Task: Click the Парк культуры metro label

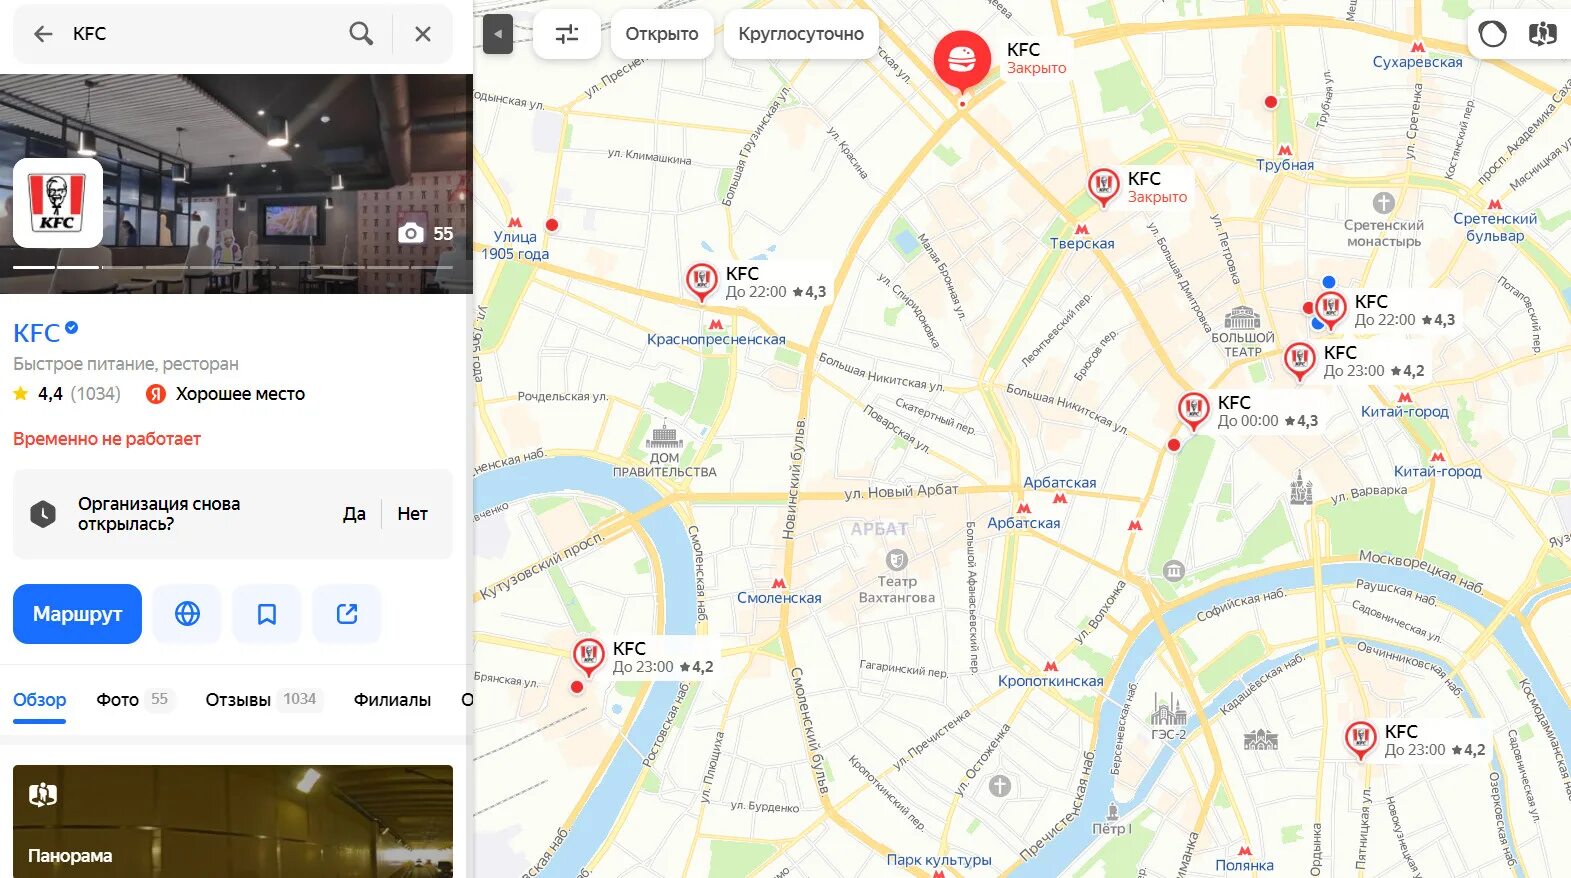Action: 938,860
